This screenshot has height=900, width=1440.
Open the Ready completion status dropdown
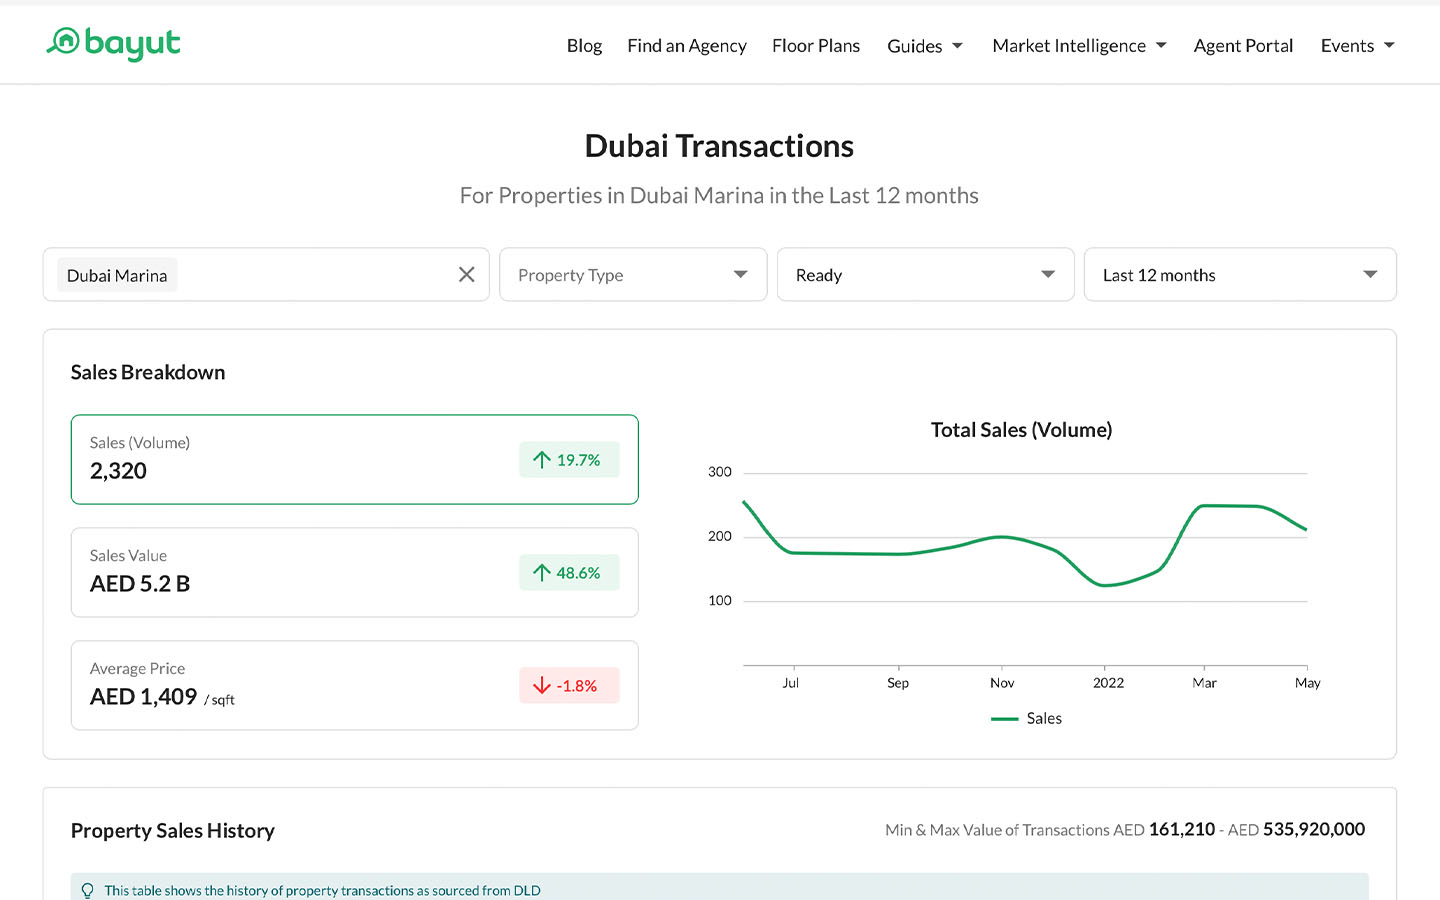coord(925,274)
